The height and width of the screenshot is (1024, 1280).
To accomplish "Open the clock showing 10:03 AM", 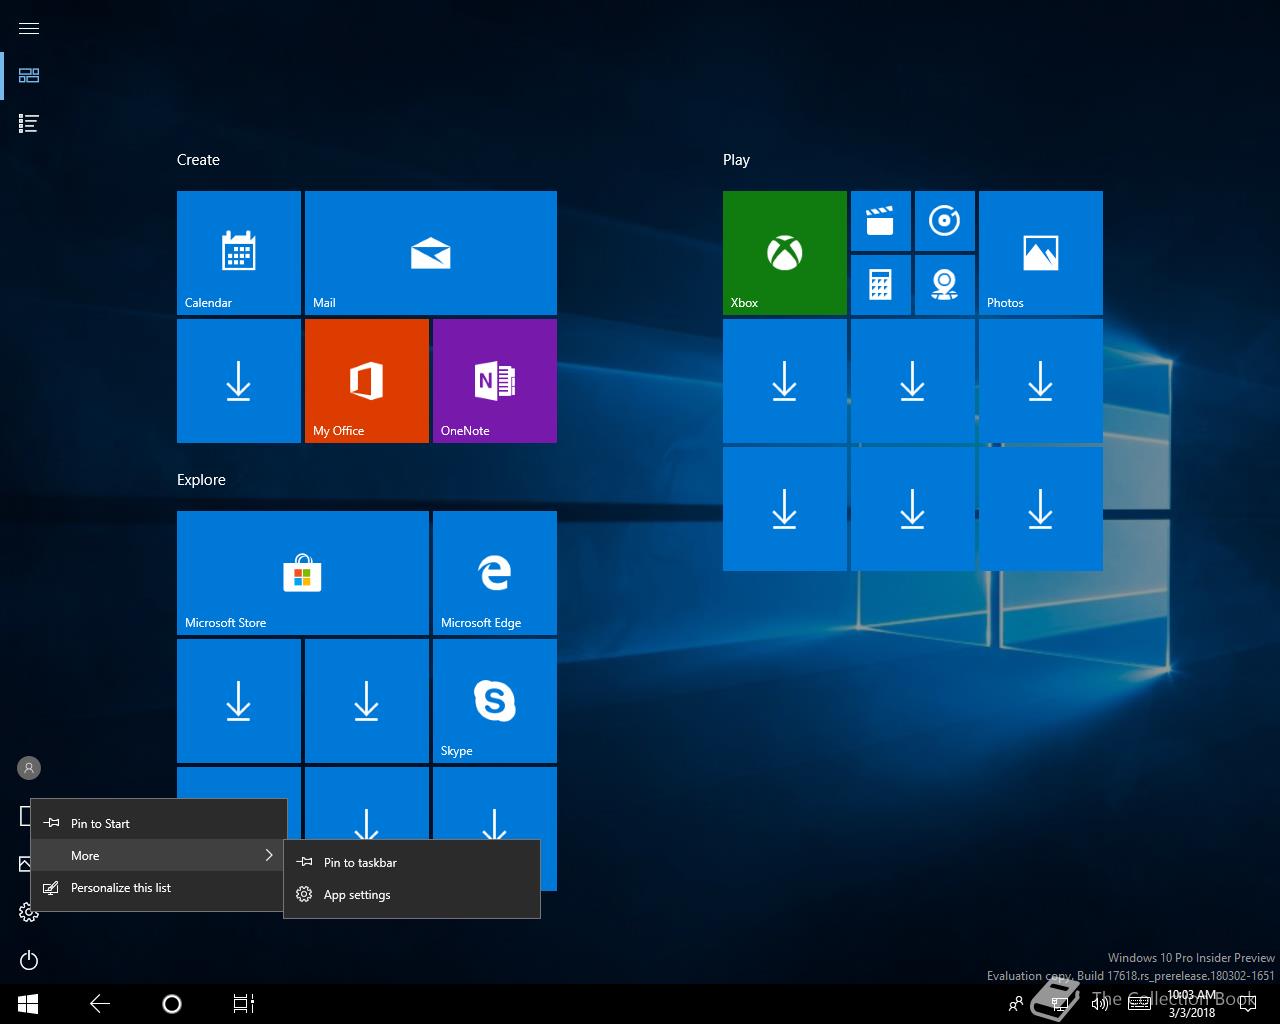I will click(1192, 1004).
